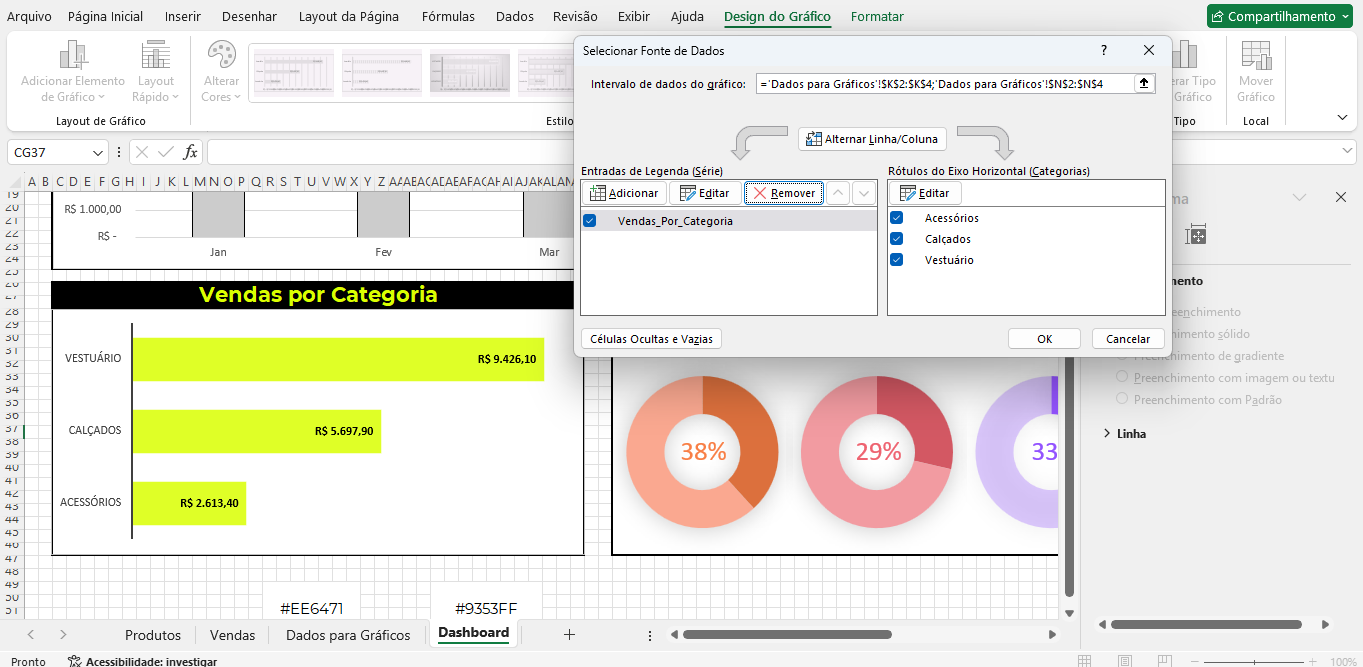This screenshot has width=1363, height=667.
Task: Select the second chart style thumbnail
Action: coord(382,73)
